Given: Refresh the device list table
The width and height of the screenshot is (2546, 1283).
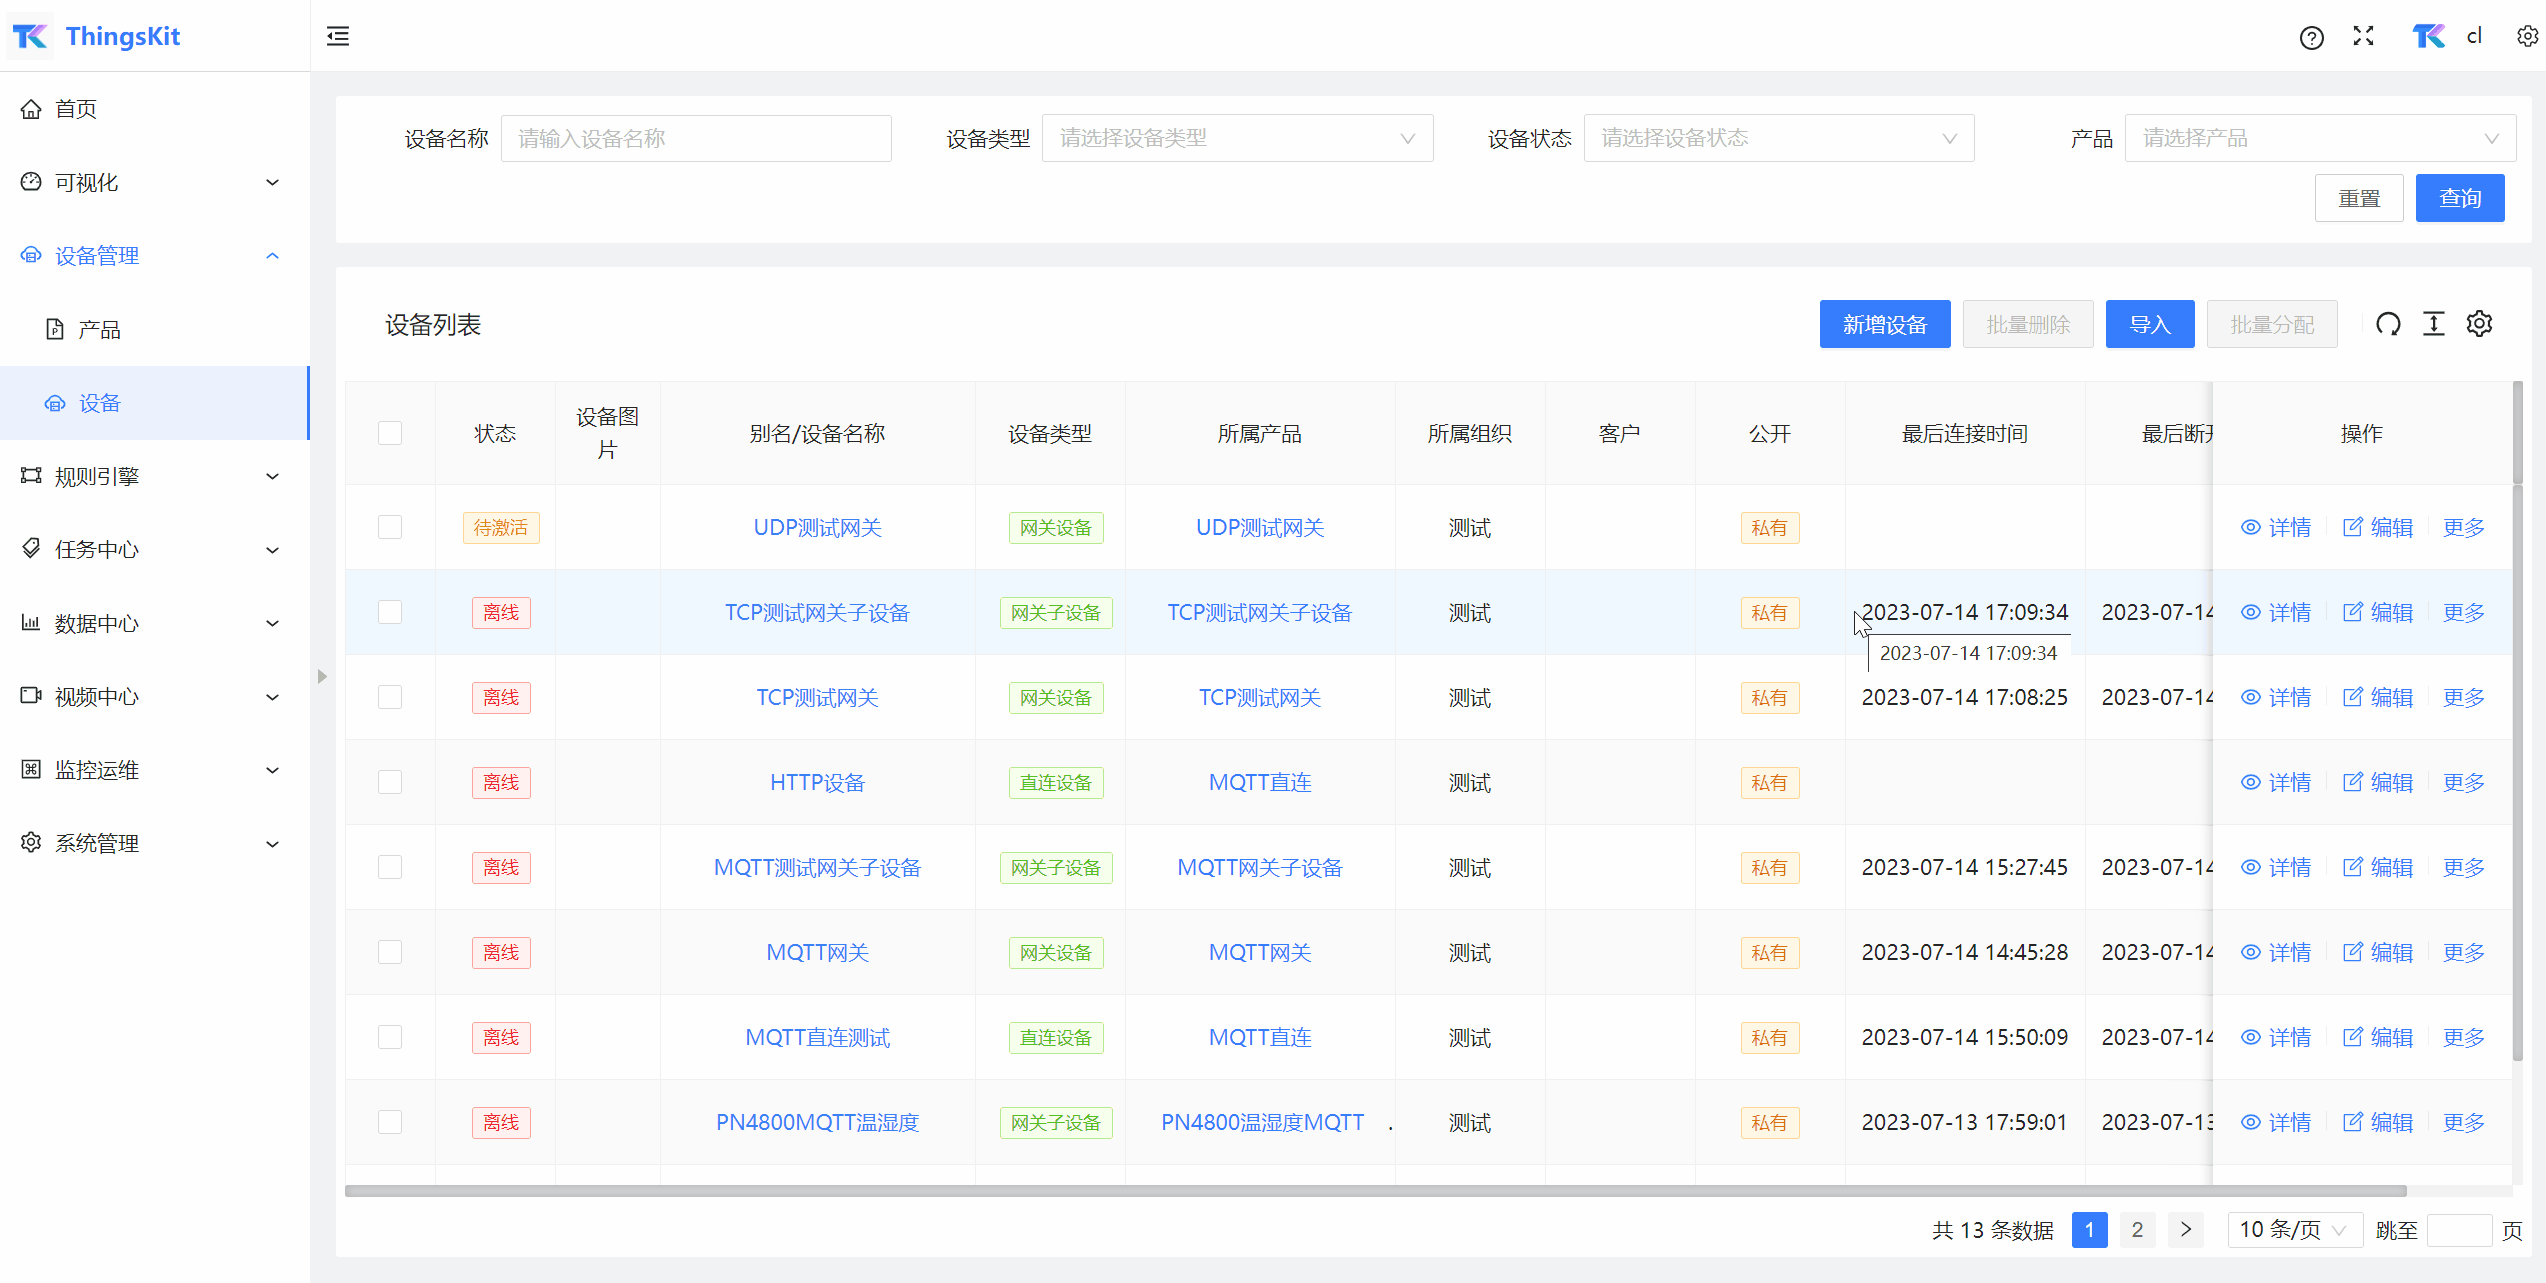Looking at the screenshot, I should click(2388, 324).
